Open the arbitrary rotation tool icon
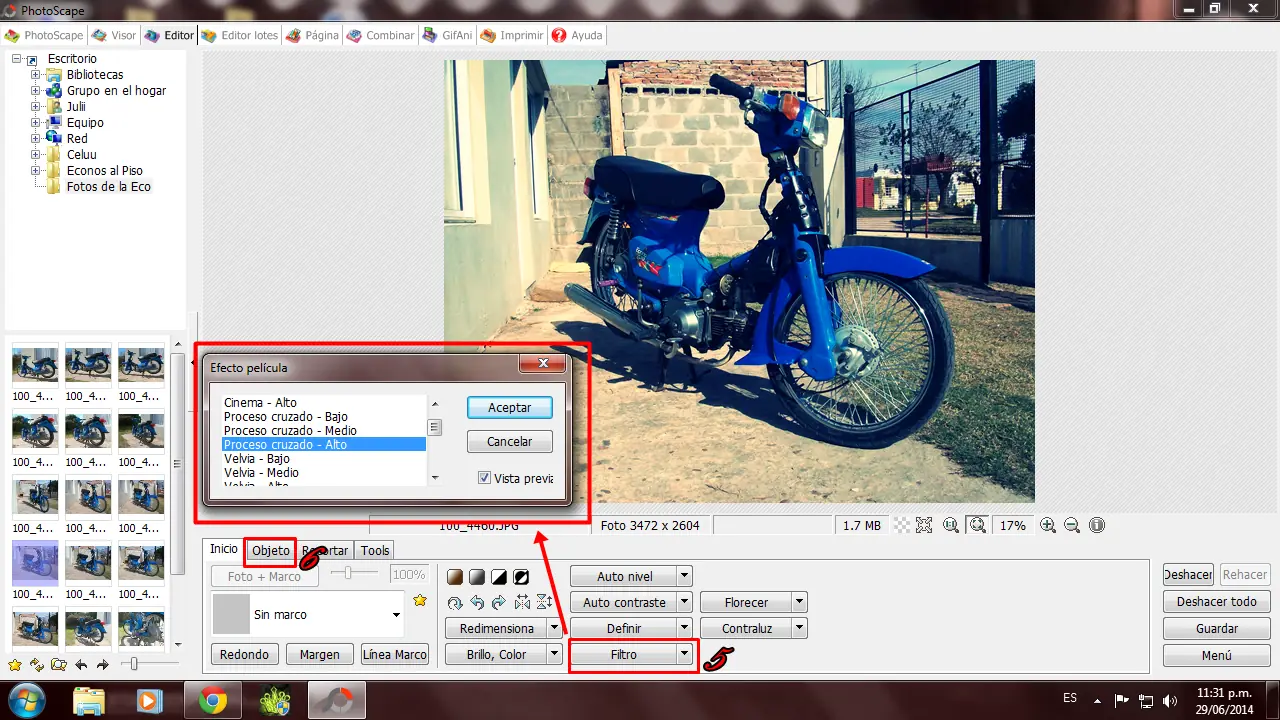Screen dimensions: 1280x720 [455, 602]
